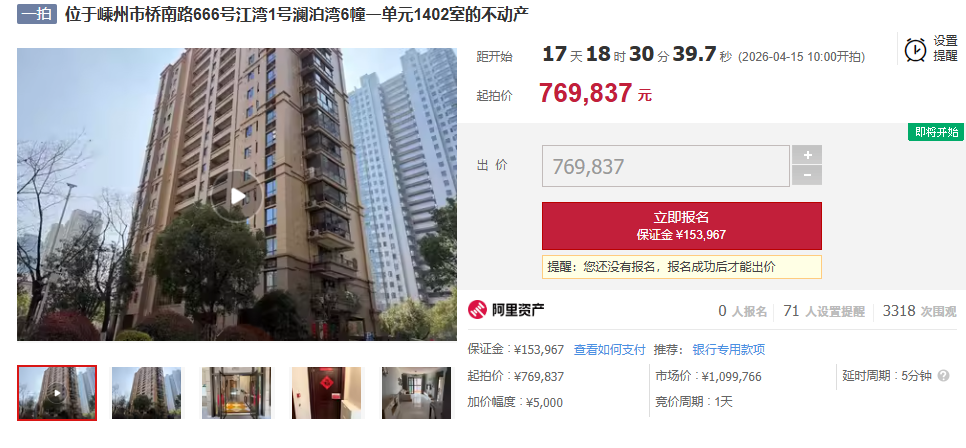This screenshot has height=448, width=966.
Task: Click the 阿里资产 logo icon
Action: coord(477,309)
